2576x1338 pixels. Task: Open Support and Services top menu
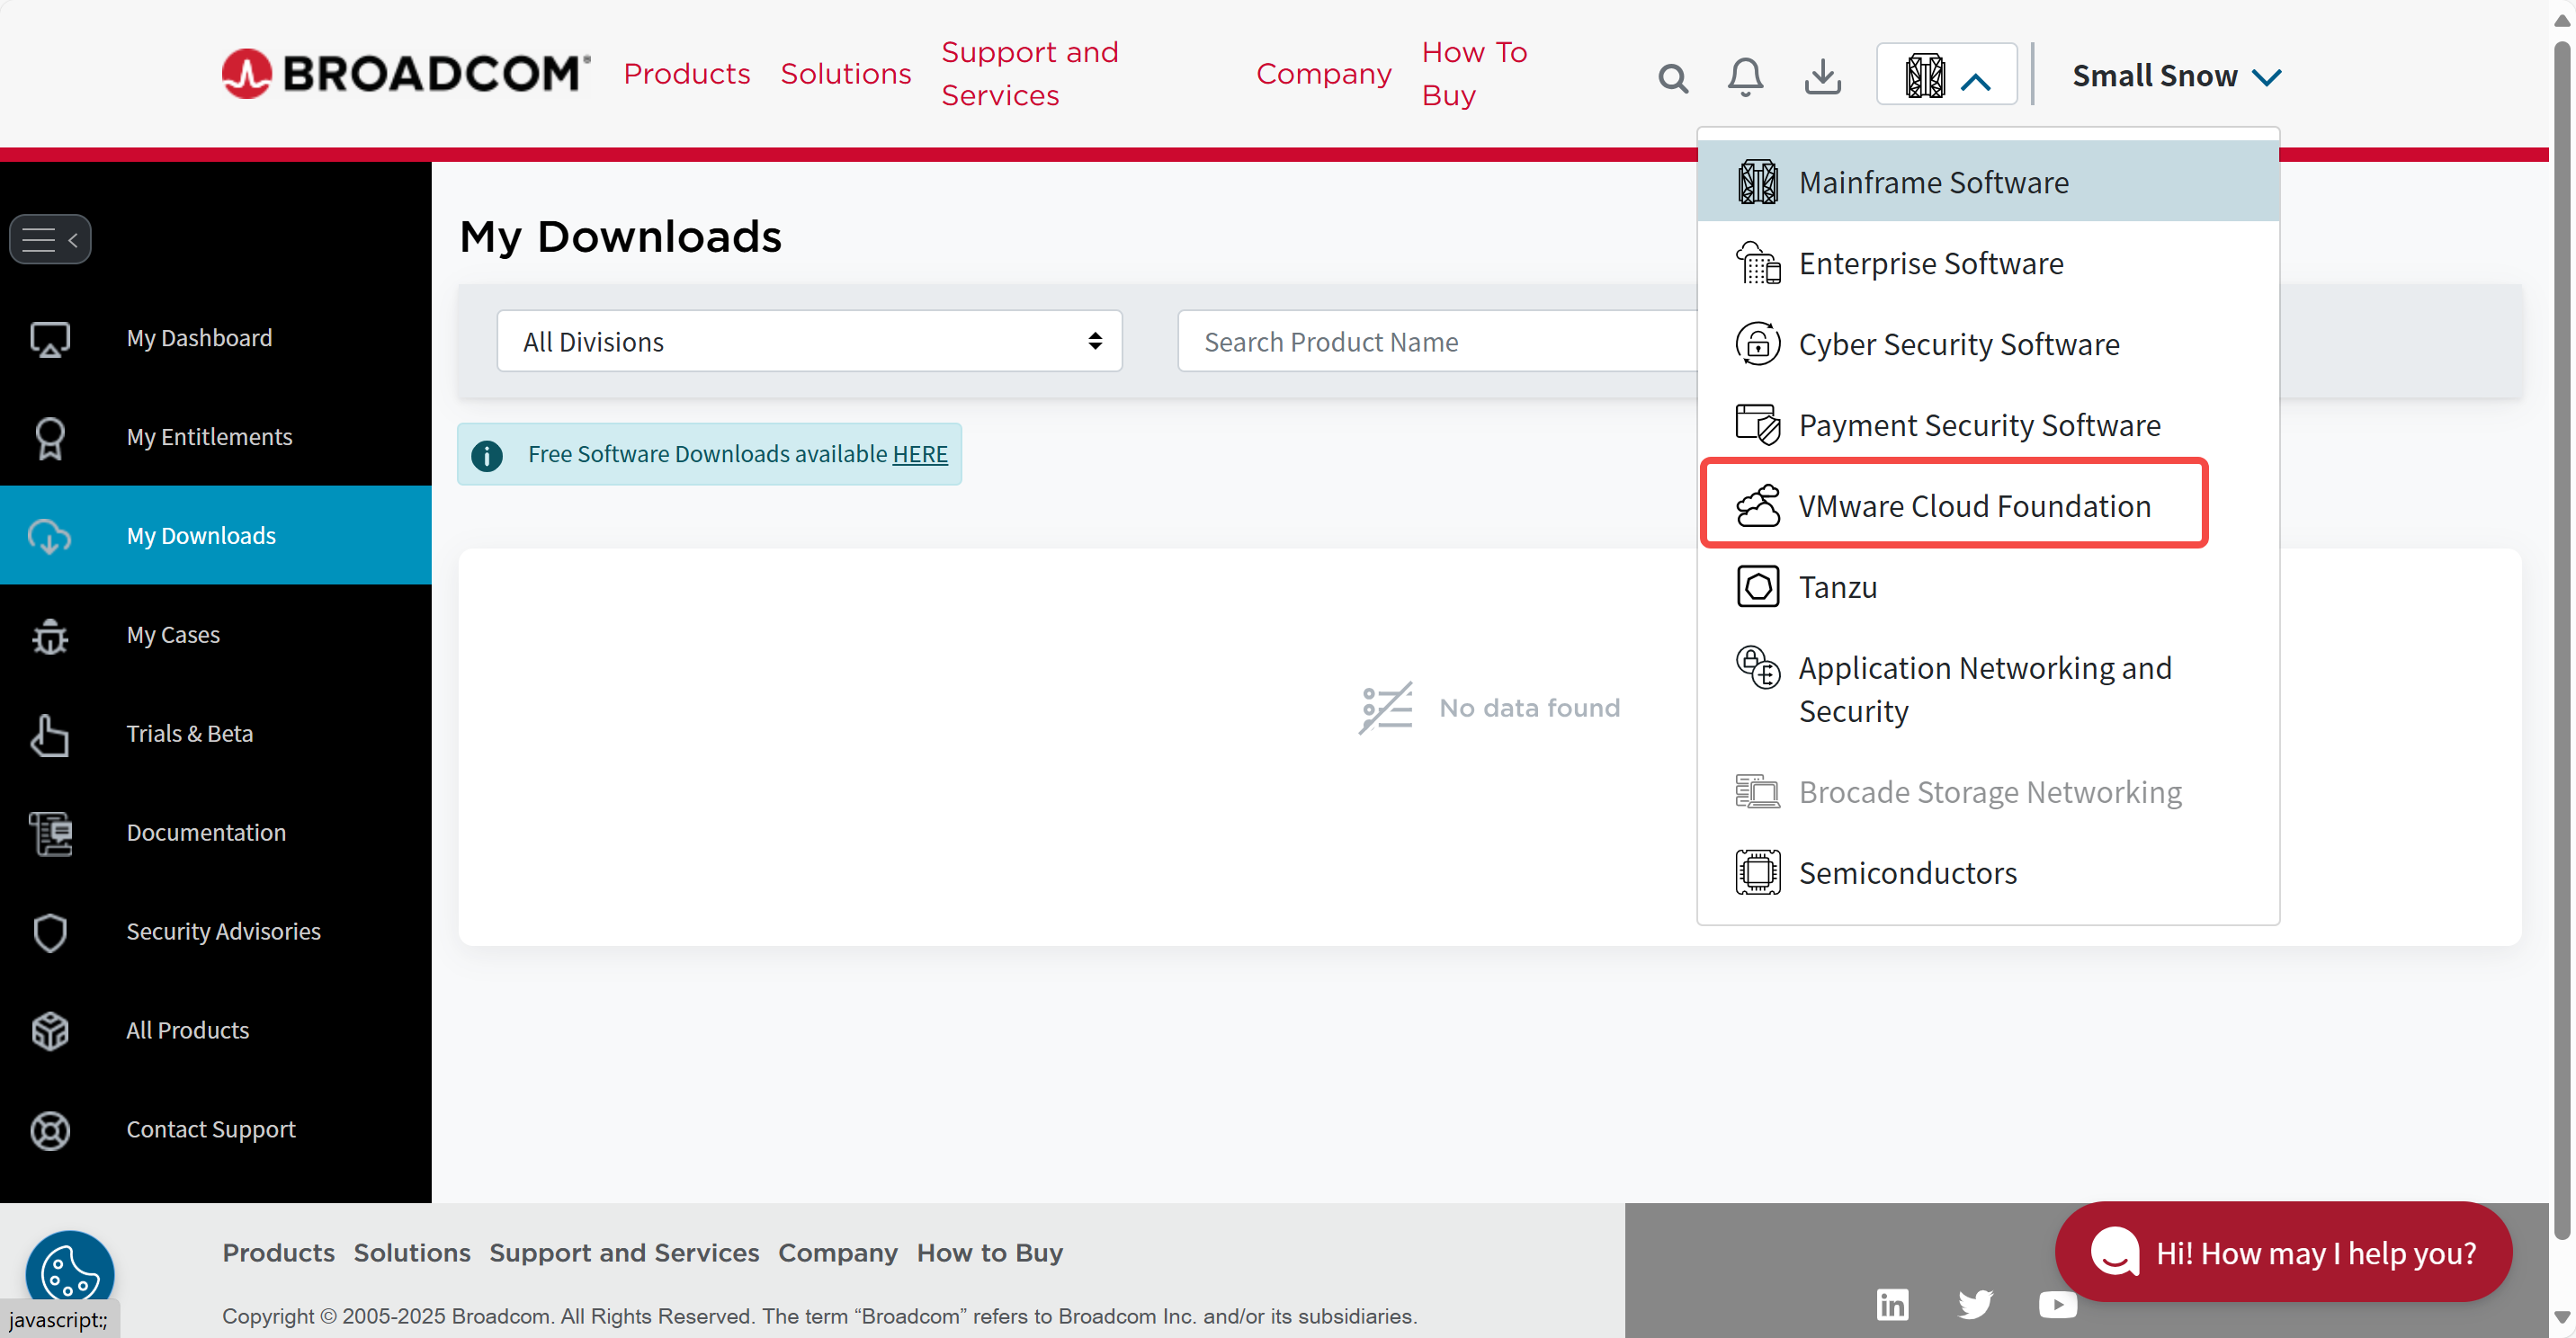[x=1029, y=74]
